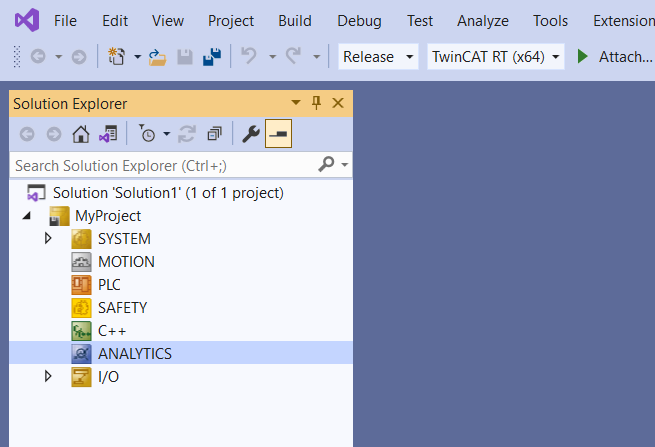This screenshot has width=655, height=447.
Task: Click the search magnifier icon
Action: tap(326, 164)
